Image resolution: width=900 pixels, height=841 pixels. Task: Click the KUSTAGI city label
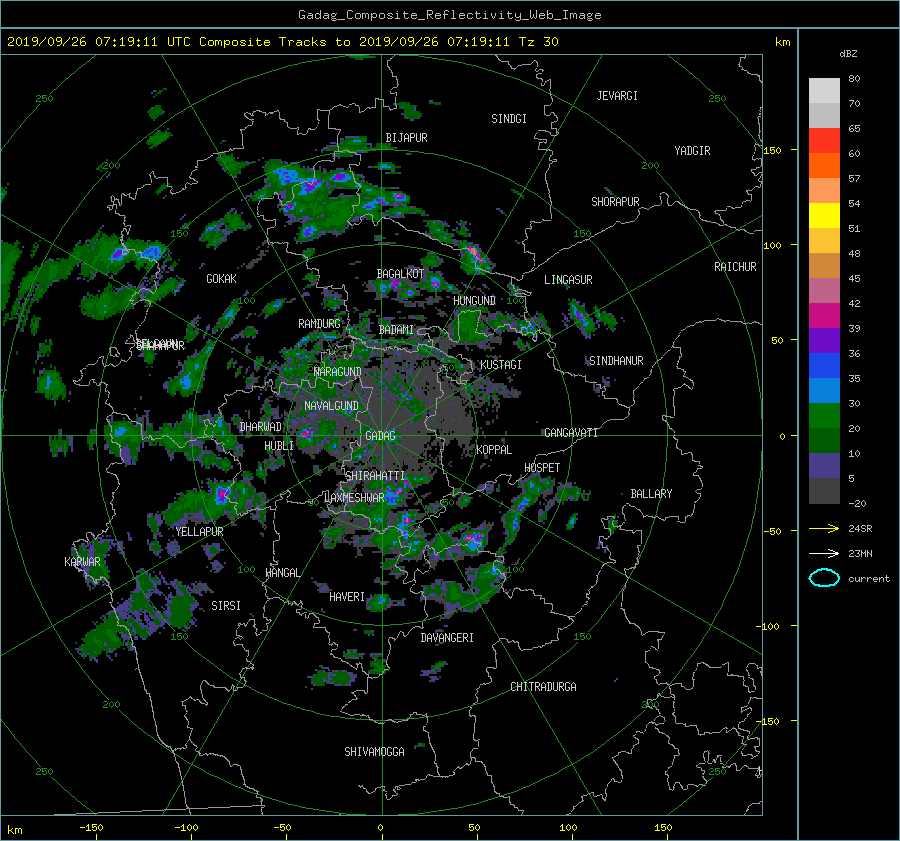[501, 365]
